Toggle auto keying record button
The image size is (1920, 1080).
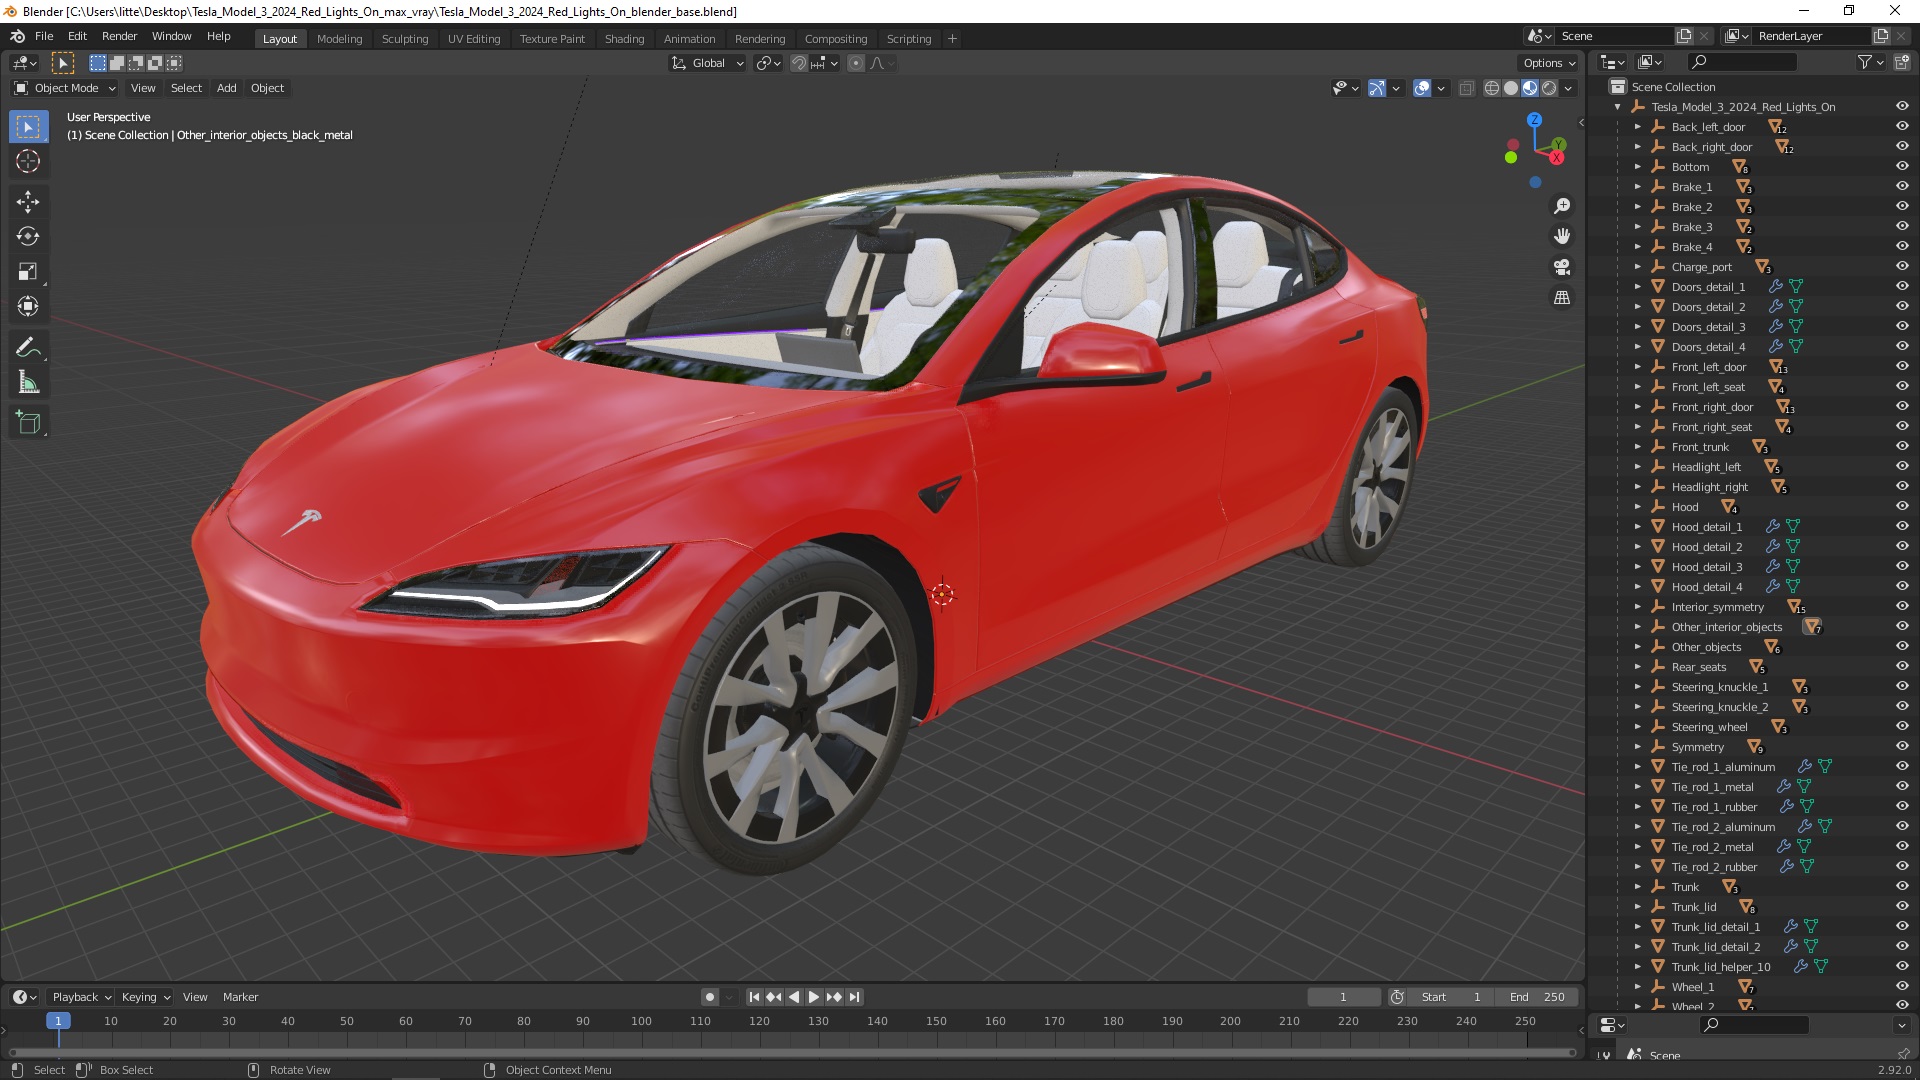pos(710,997)
